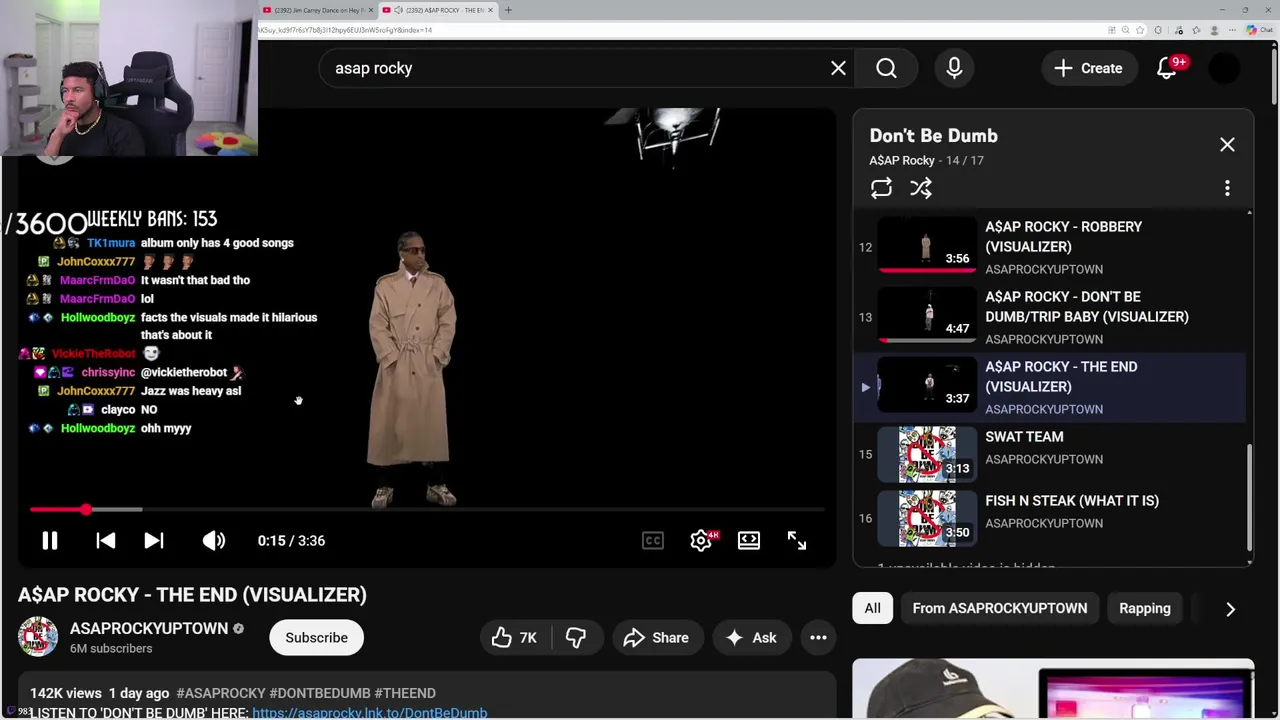Enter full screen mode
The height and width of the screenshot is (720, 1280).
(797, 541)
